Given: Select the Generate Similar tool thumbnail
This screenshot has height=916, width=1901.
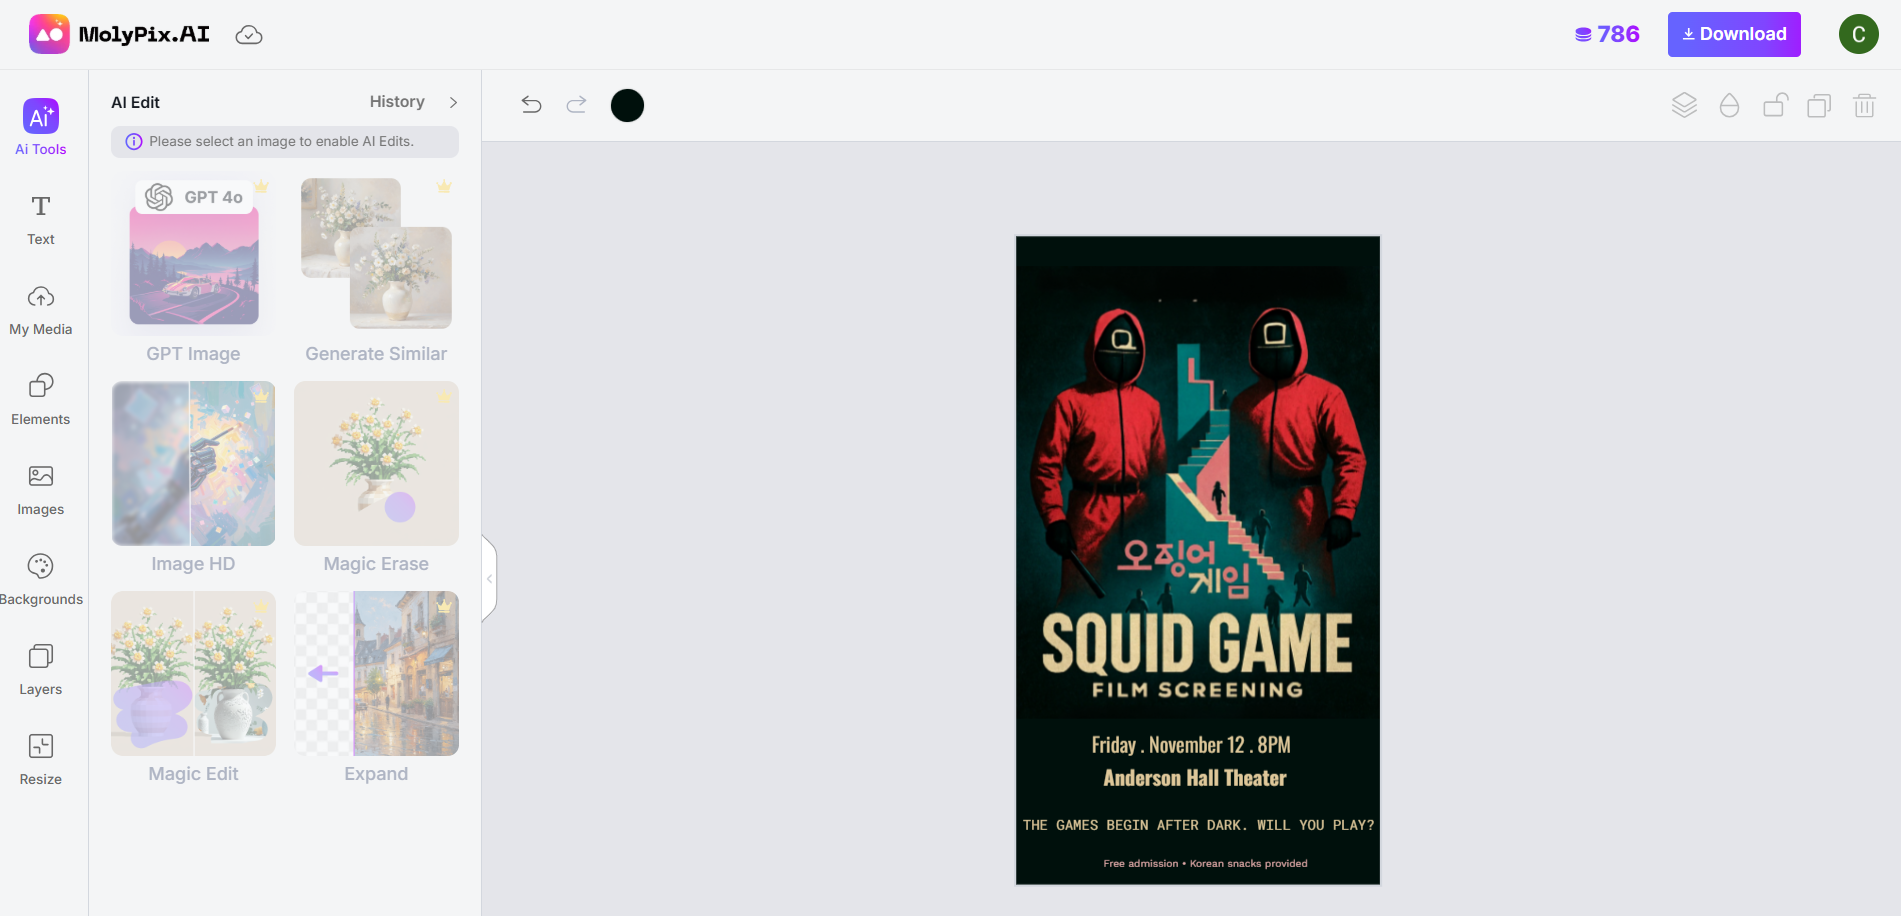Looking at the screenshot, I should [x=376, y=252].
